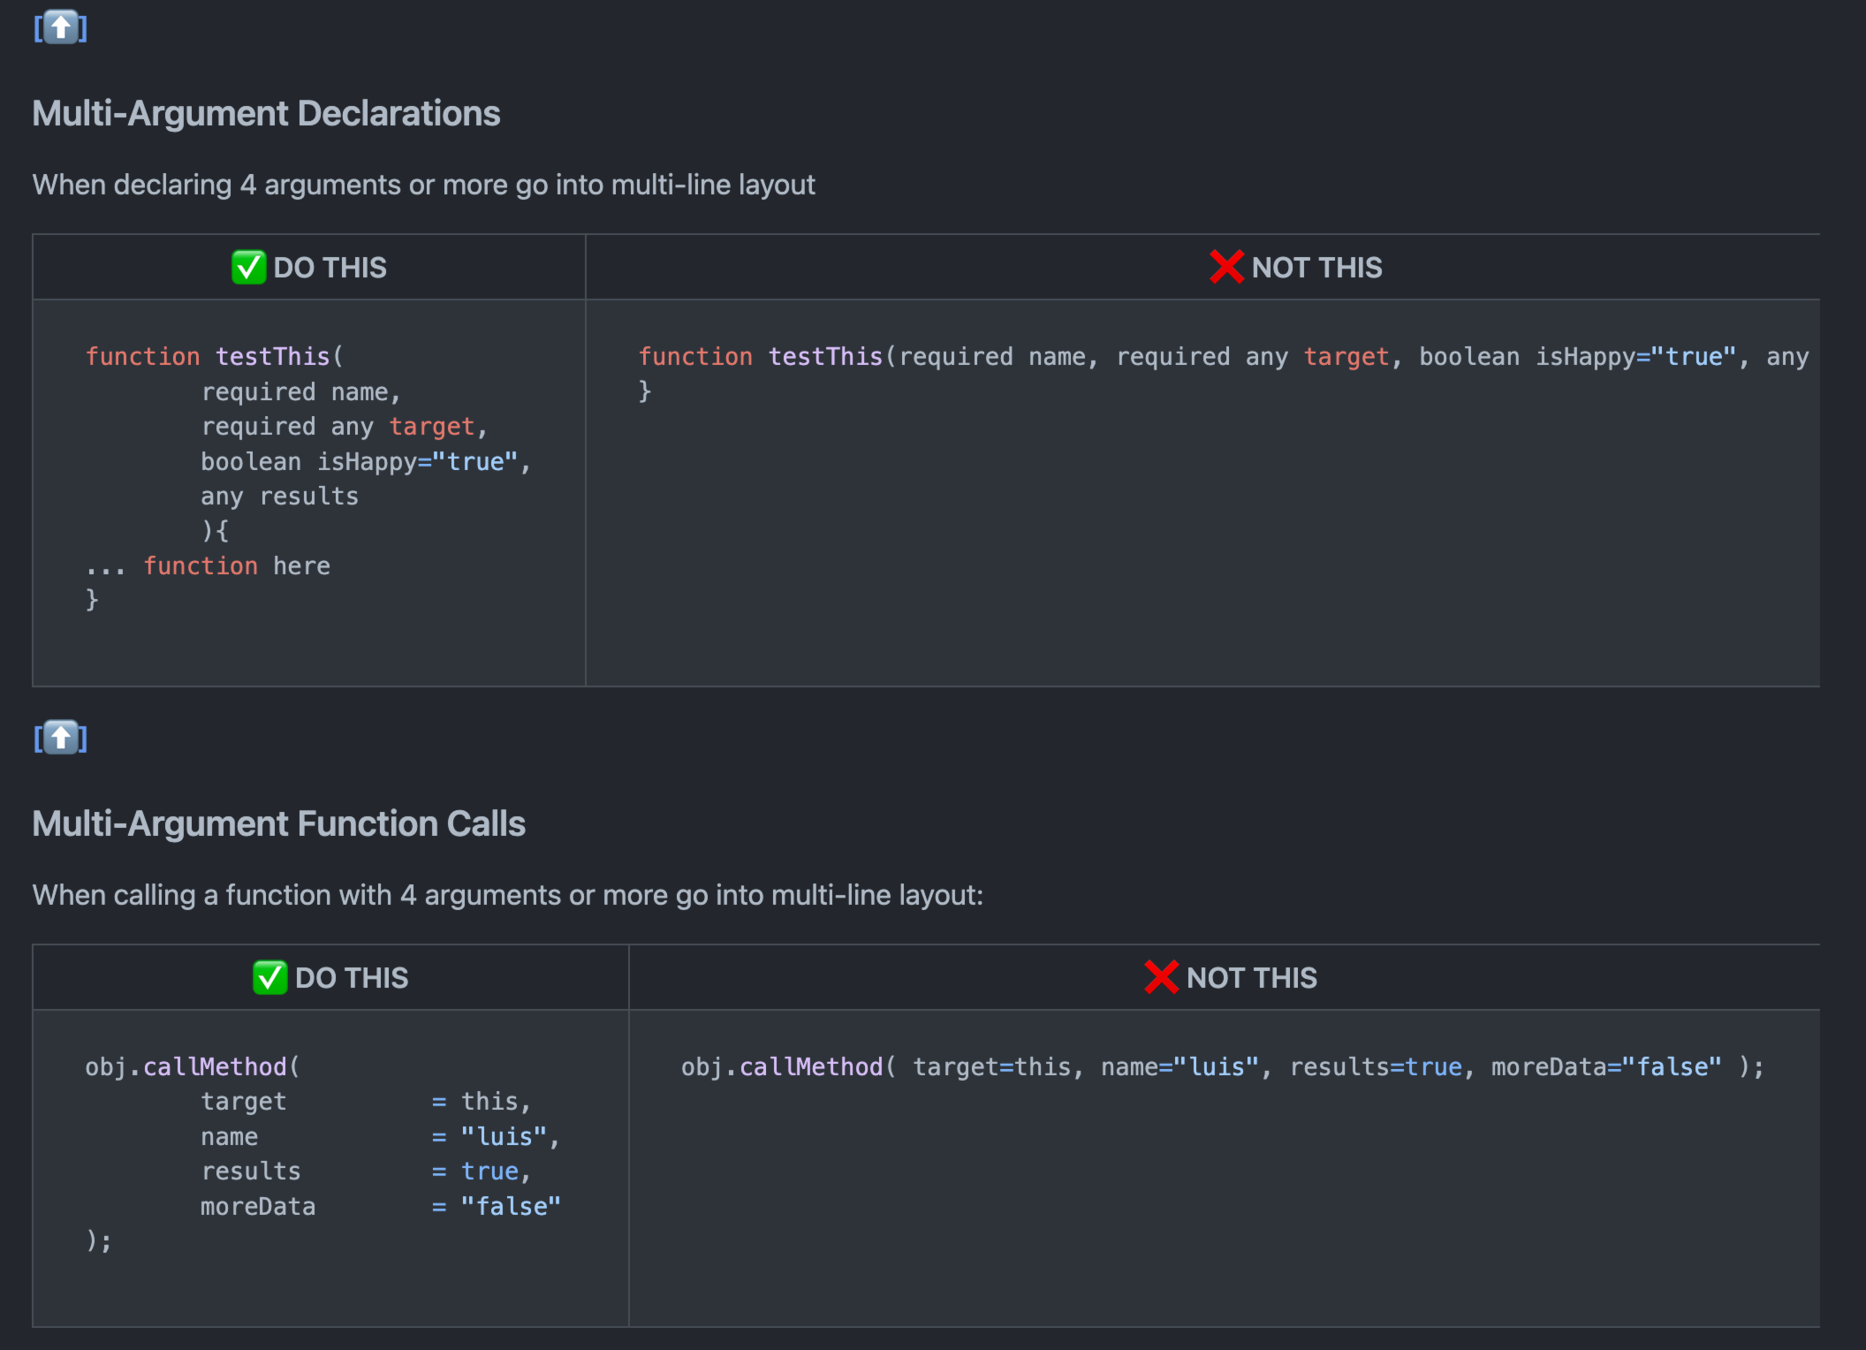Click the sentence "When calling a function with 4 arguments"
Image resolution: width=1866 pixels, height=1350 pixels.
click(x=508, y=895)
